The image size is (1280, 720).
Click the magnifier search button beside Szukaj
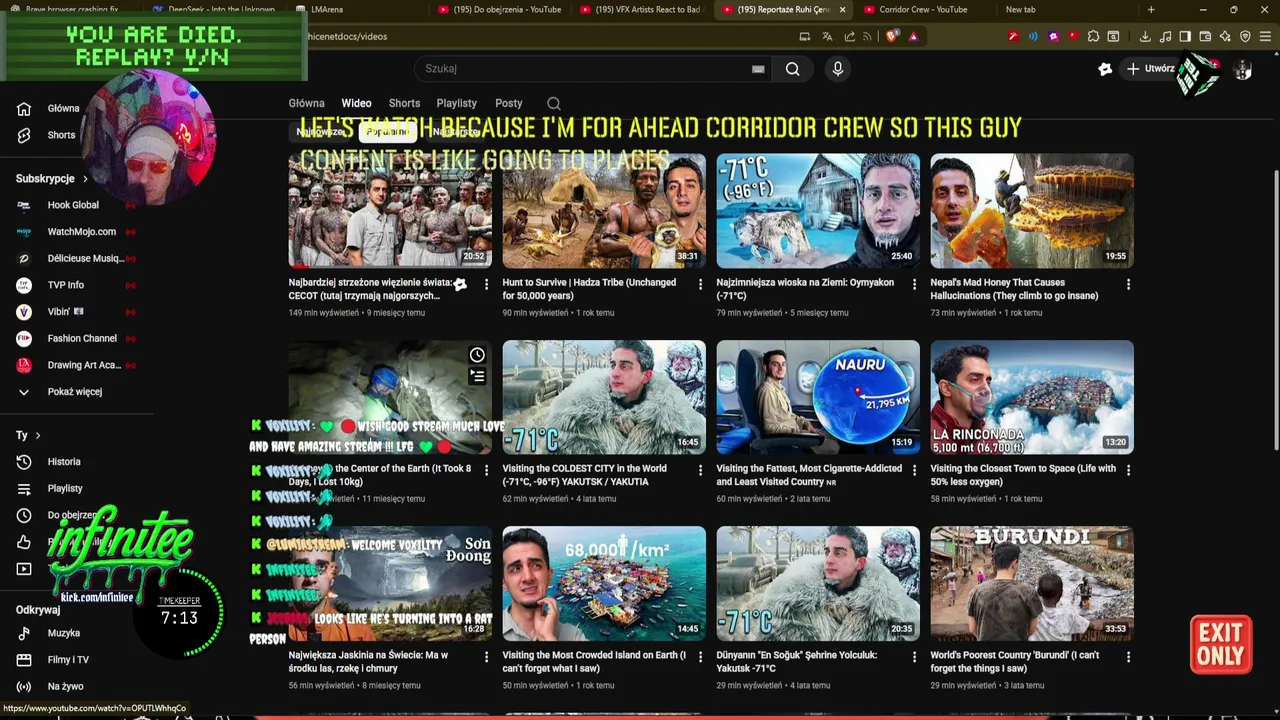pos(792,69)
